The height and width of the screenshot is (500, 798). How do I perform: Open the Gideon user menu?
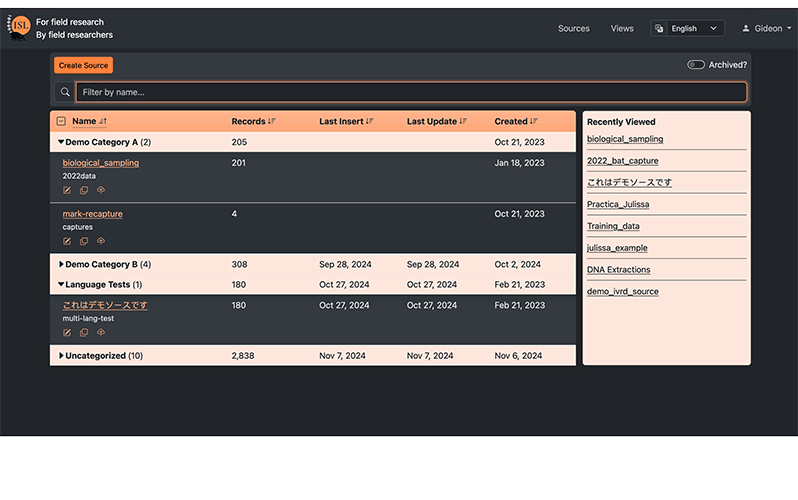coord(767,29)
